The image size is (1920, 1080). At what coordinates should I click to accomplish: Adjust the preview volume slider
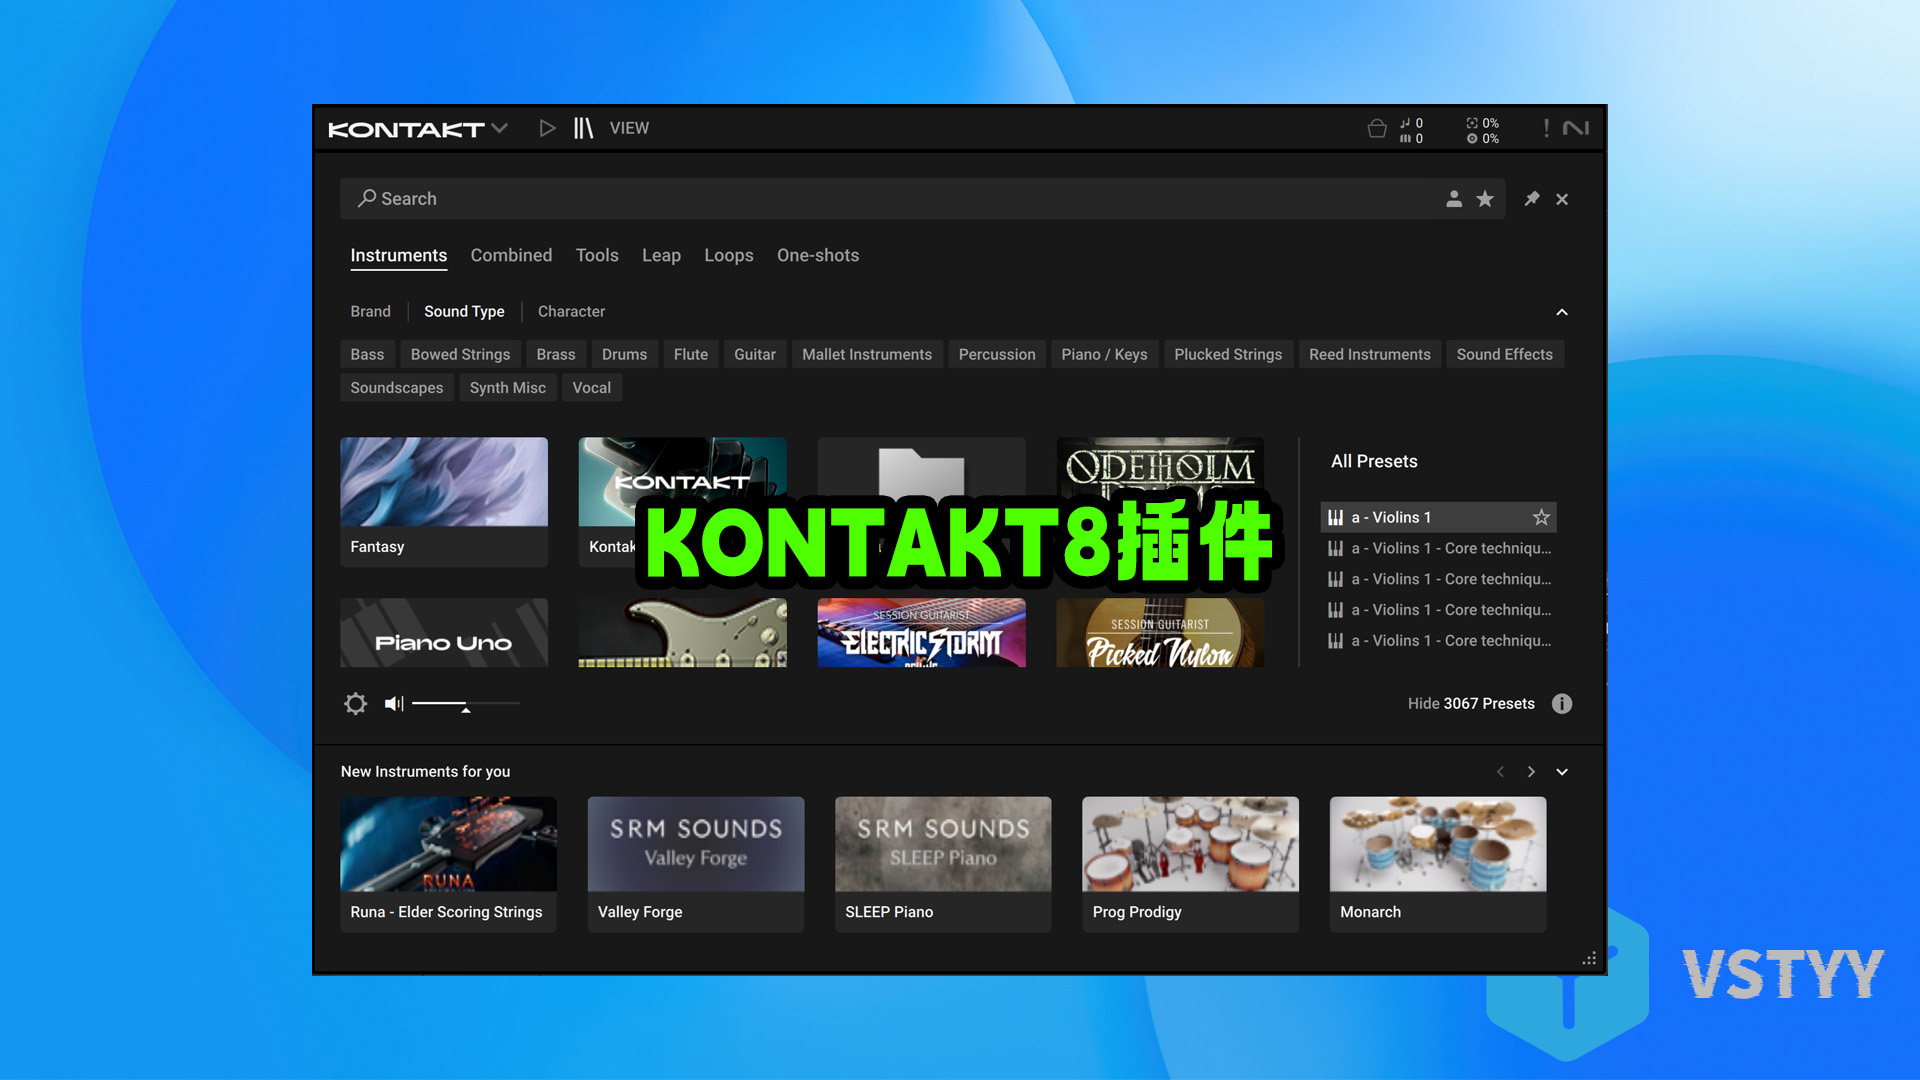coord(465,703)
